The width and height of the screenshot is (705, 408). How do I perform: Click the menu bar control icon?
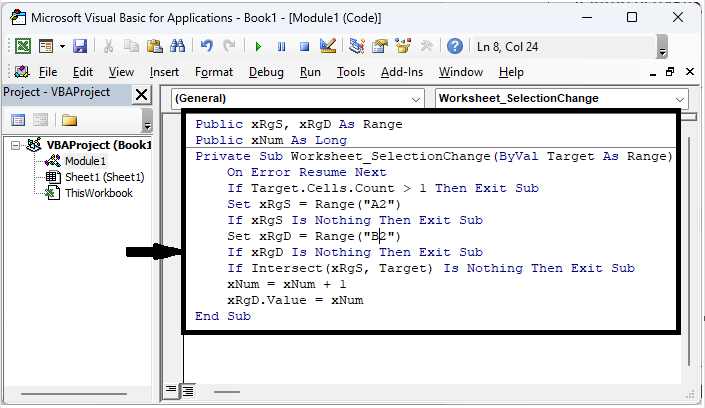click(x=22, y=72)
